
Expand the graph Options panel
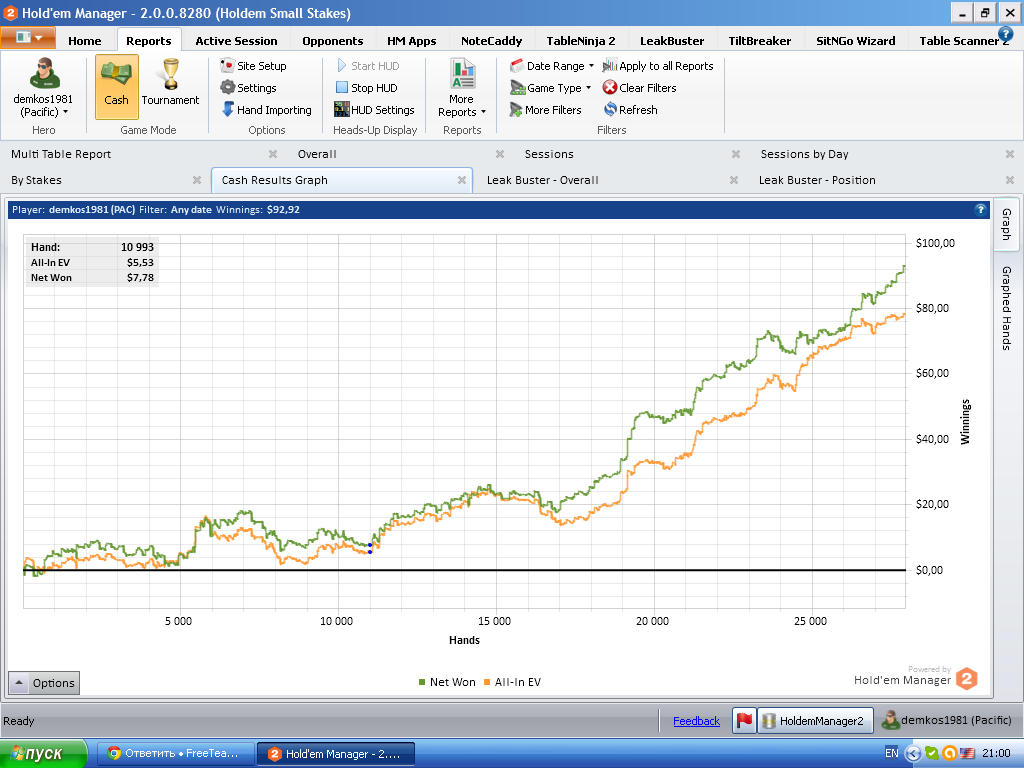pos(44,683)
